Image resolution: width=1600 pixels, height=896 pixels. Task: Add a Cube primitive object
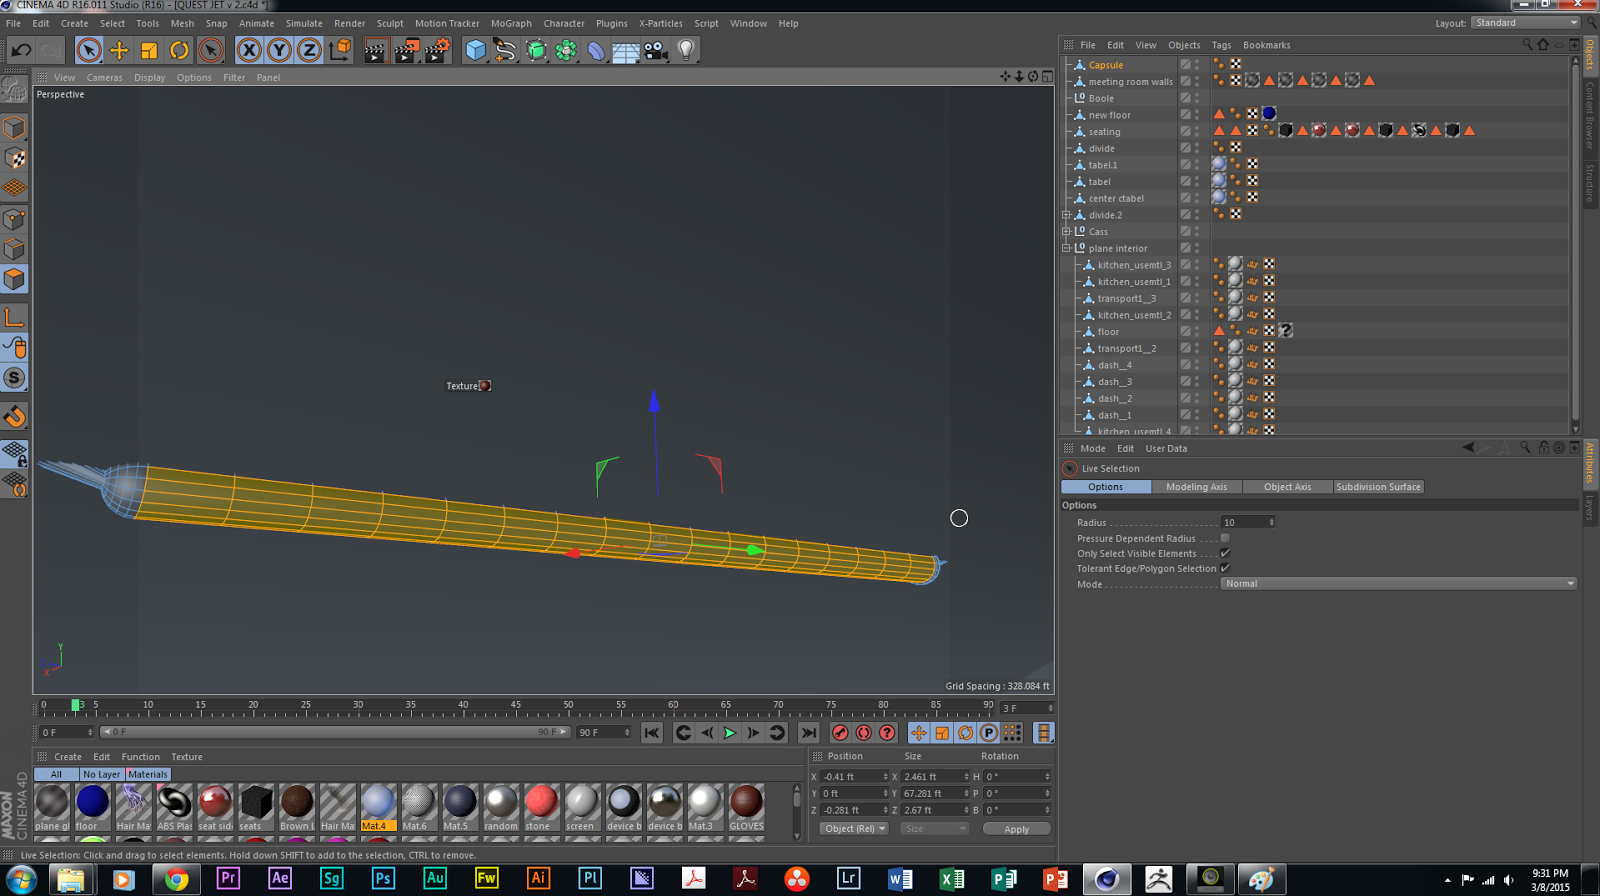pyautogui.click(x=476, y=50)
